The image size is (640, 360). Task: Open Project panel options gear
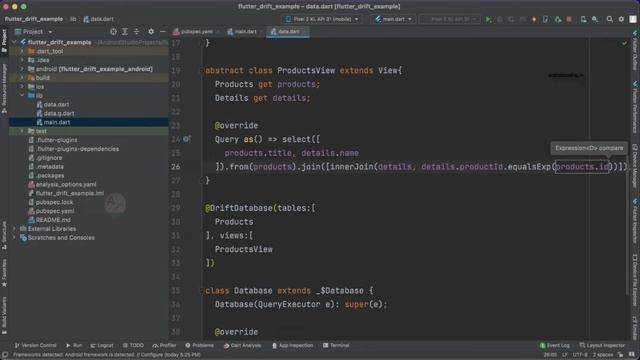pyautogui.click(x=151, y=31)
